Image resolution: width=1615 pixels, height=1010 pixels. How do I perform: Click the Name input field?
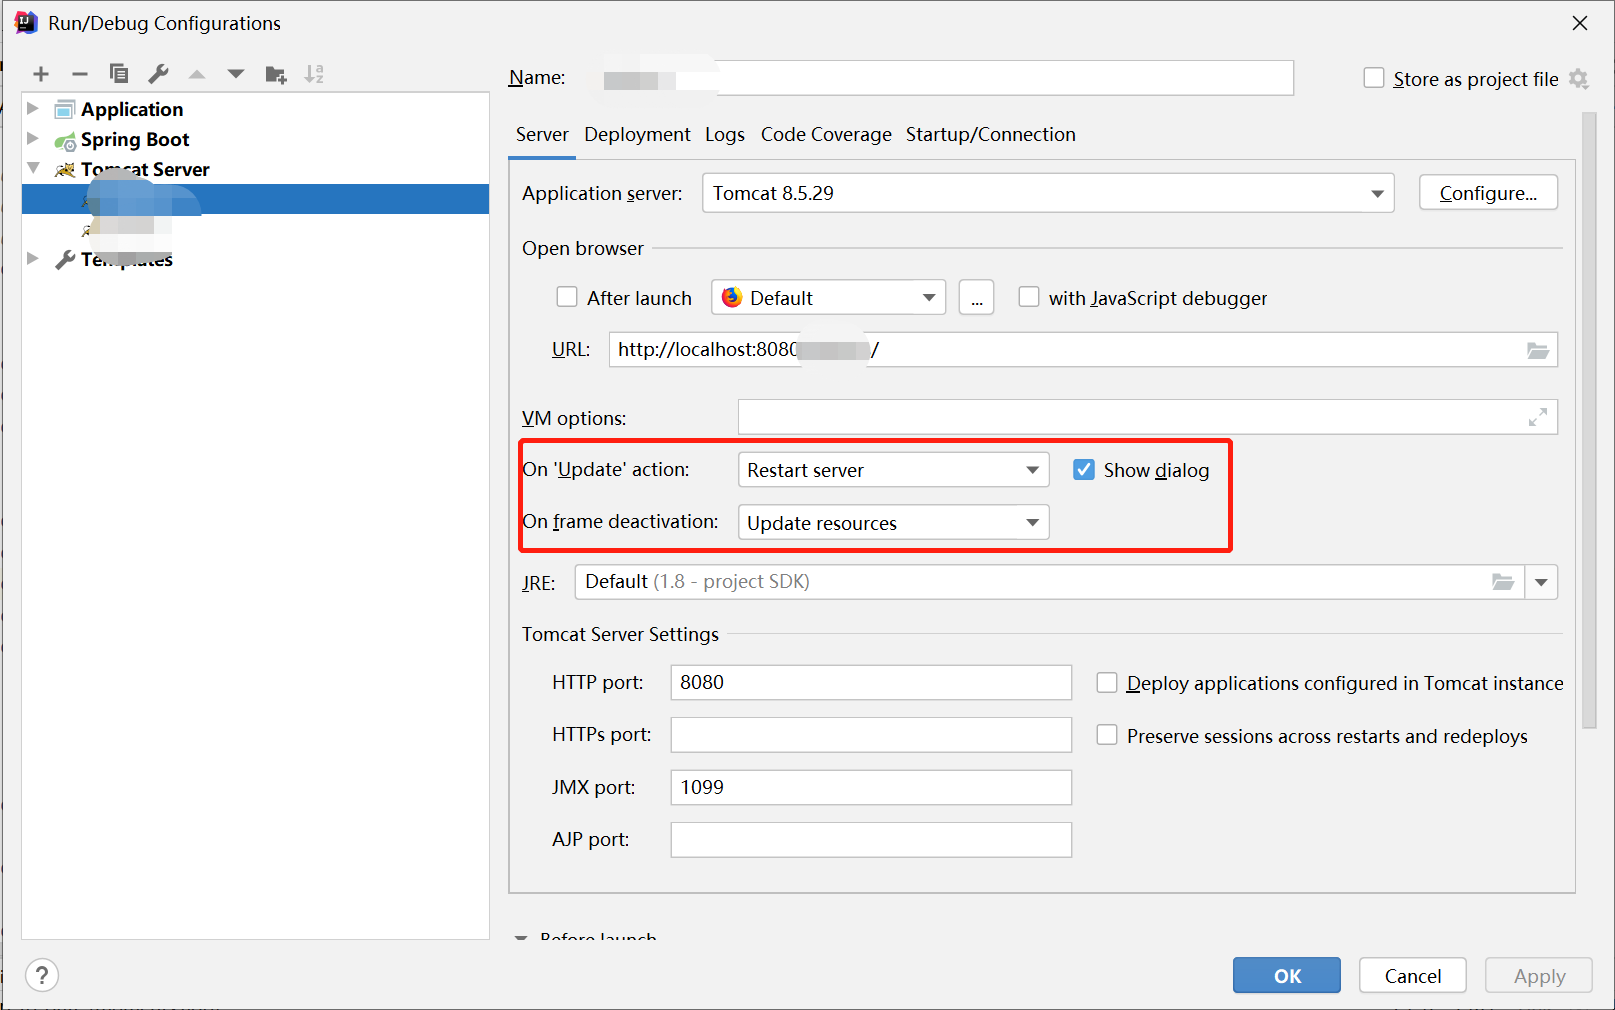(x=948, y=78)
